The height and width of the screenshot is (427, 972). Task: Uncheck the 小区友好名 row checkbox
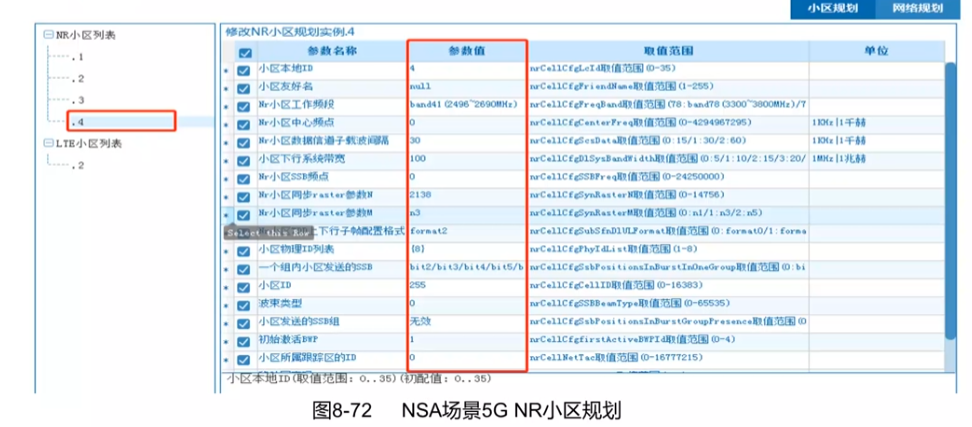tap(244, 89)
